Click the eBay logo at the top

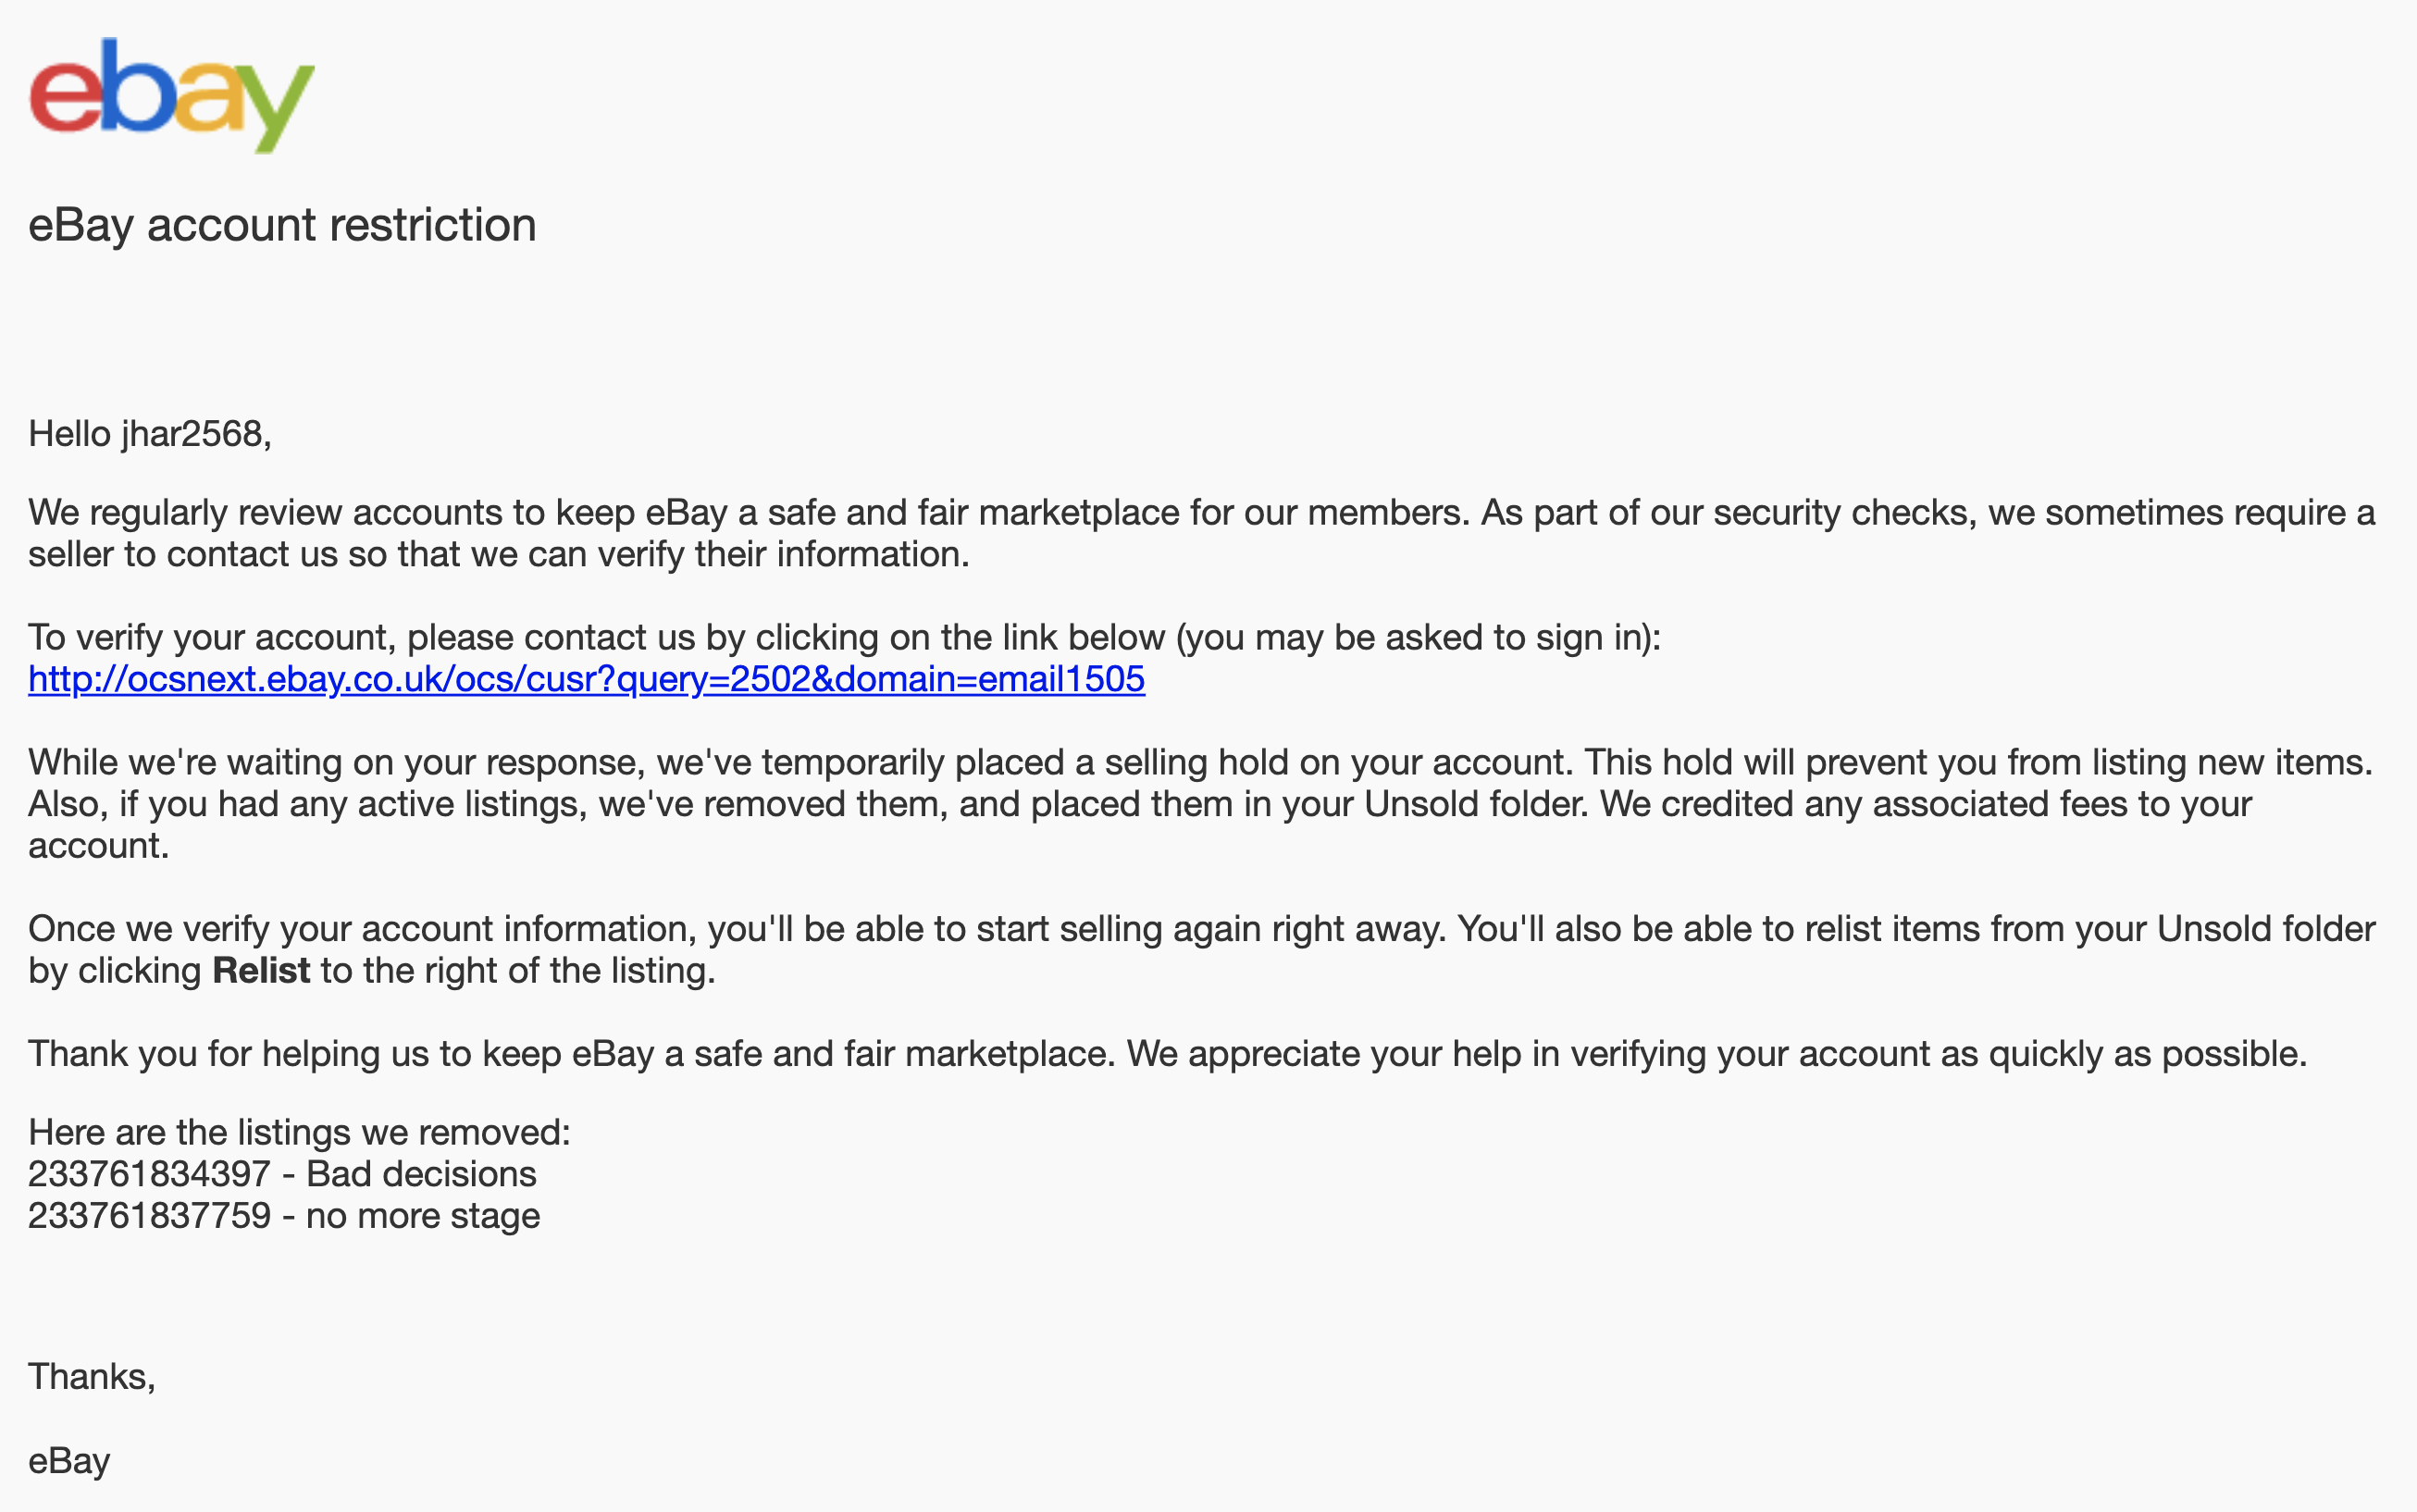172,96
